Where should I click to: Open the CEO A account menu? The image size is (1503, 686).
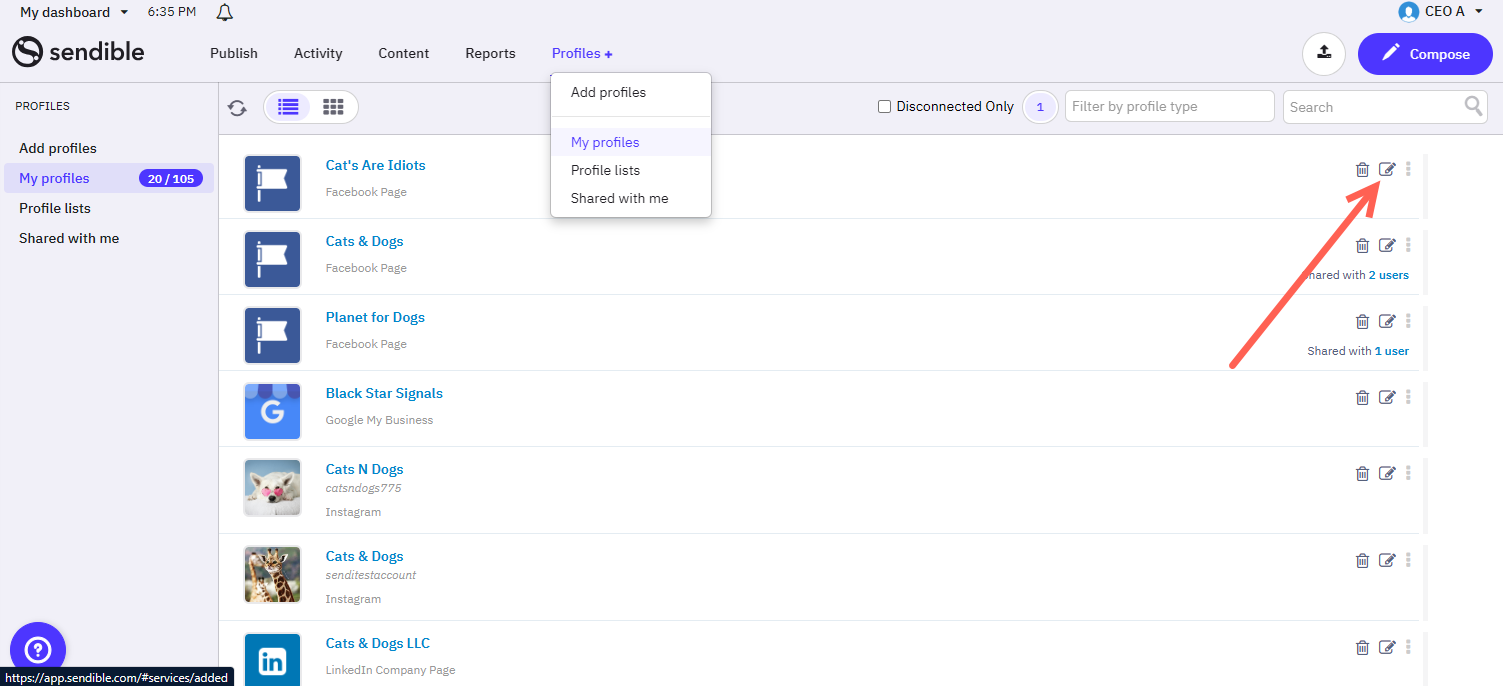(x=1441, y=11)
